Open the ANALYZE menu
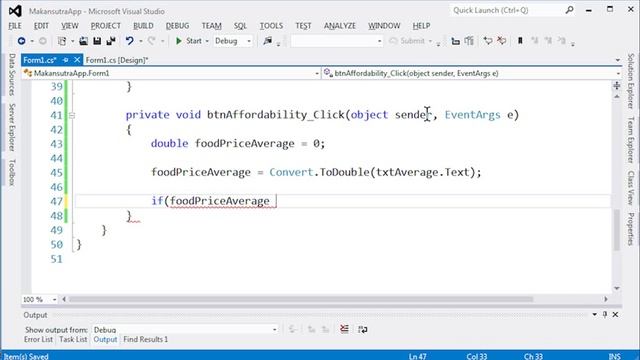640x360 pixels. pos(340,26)
